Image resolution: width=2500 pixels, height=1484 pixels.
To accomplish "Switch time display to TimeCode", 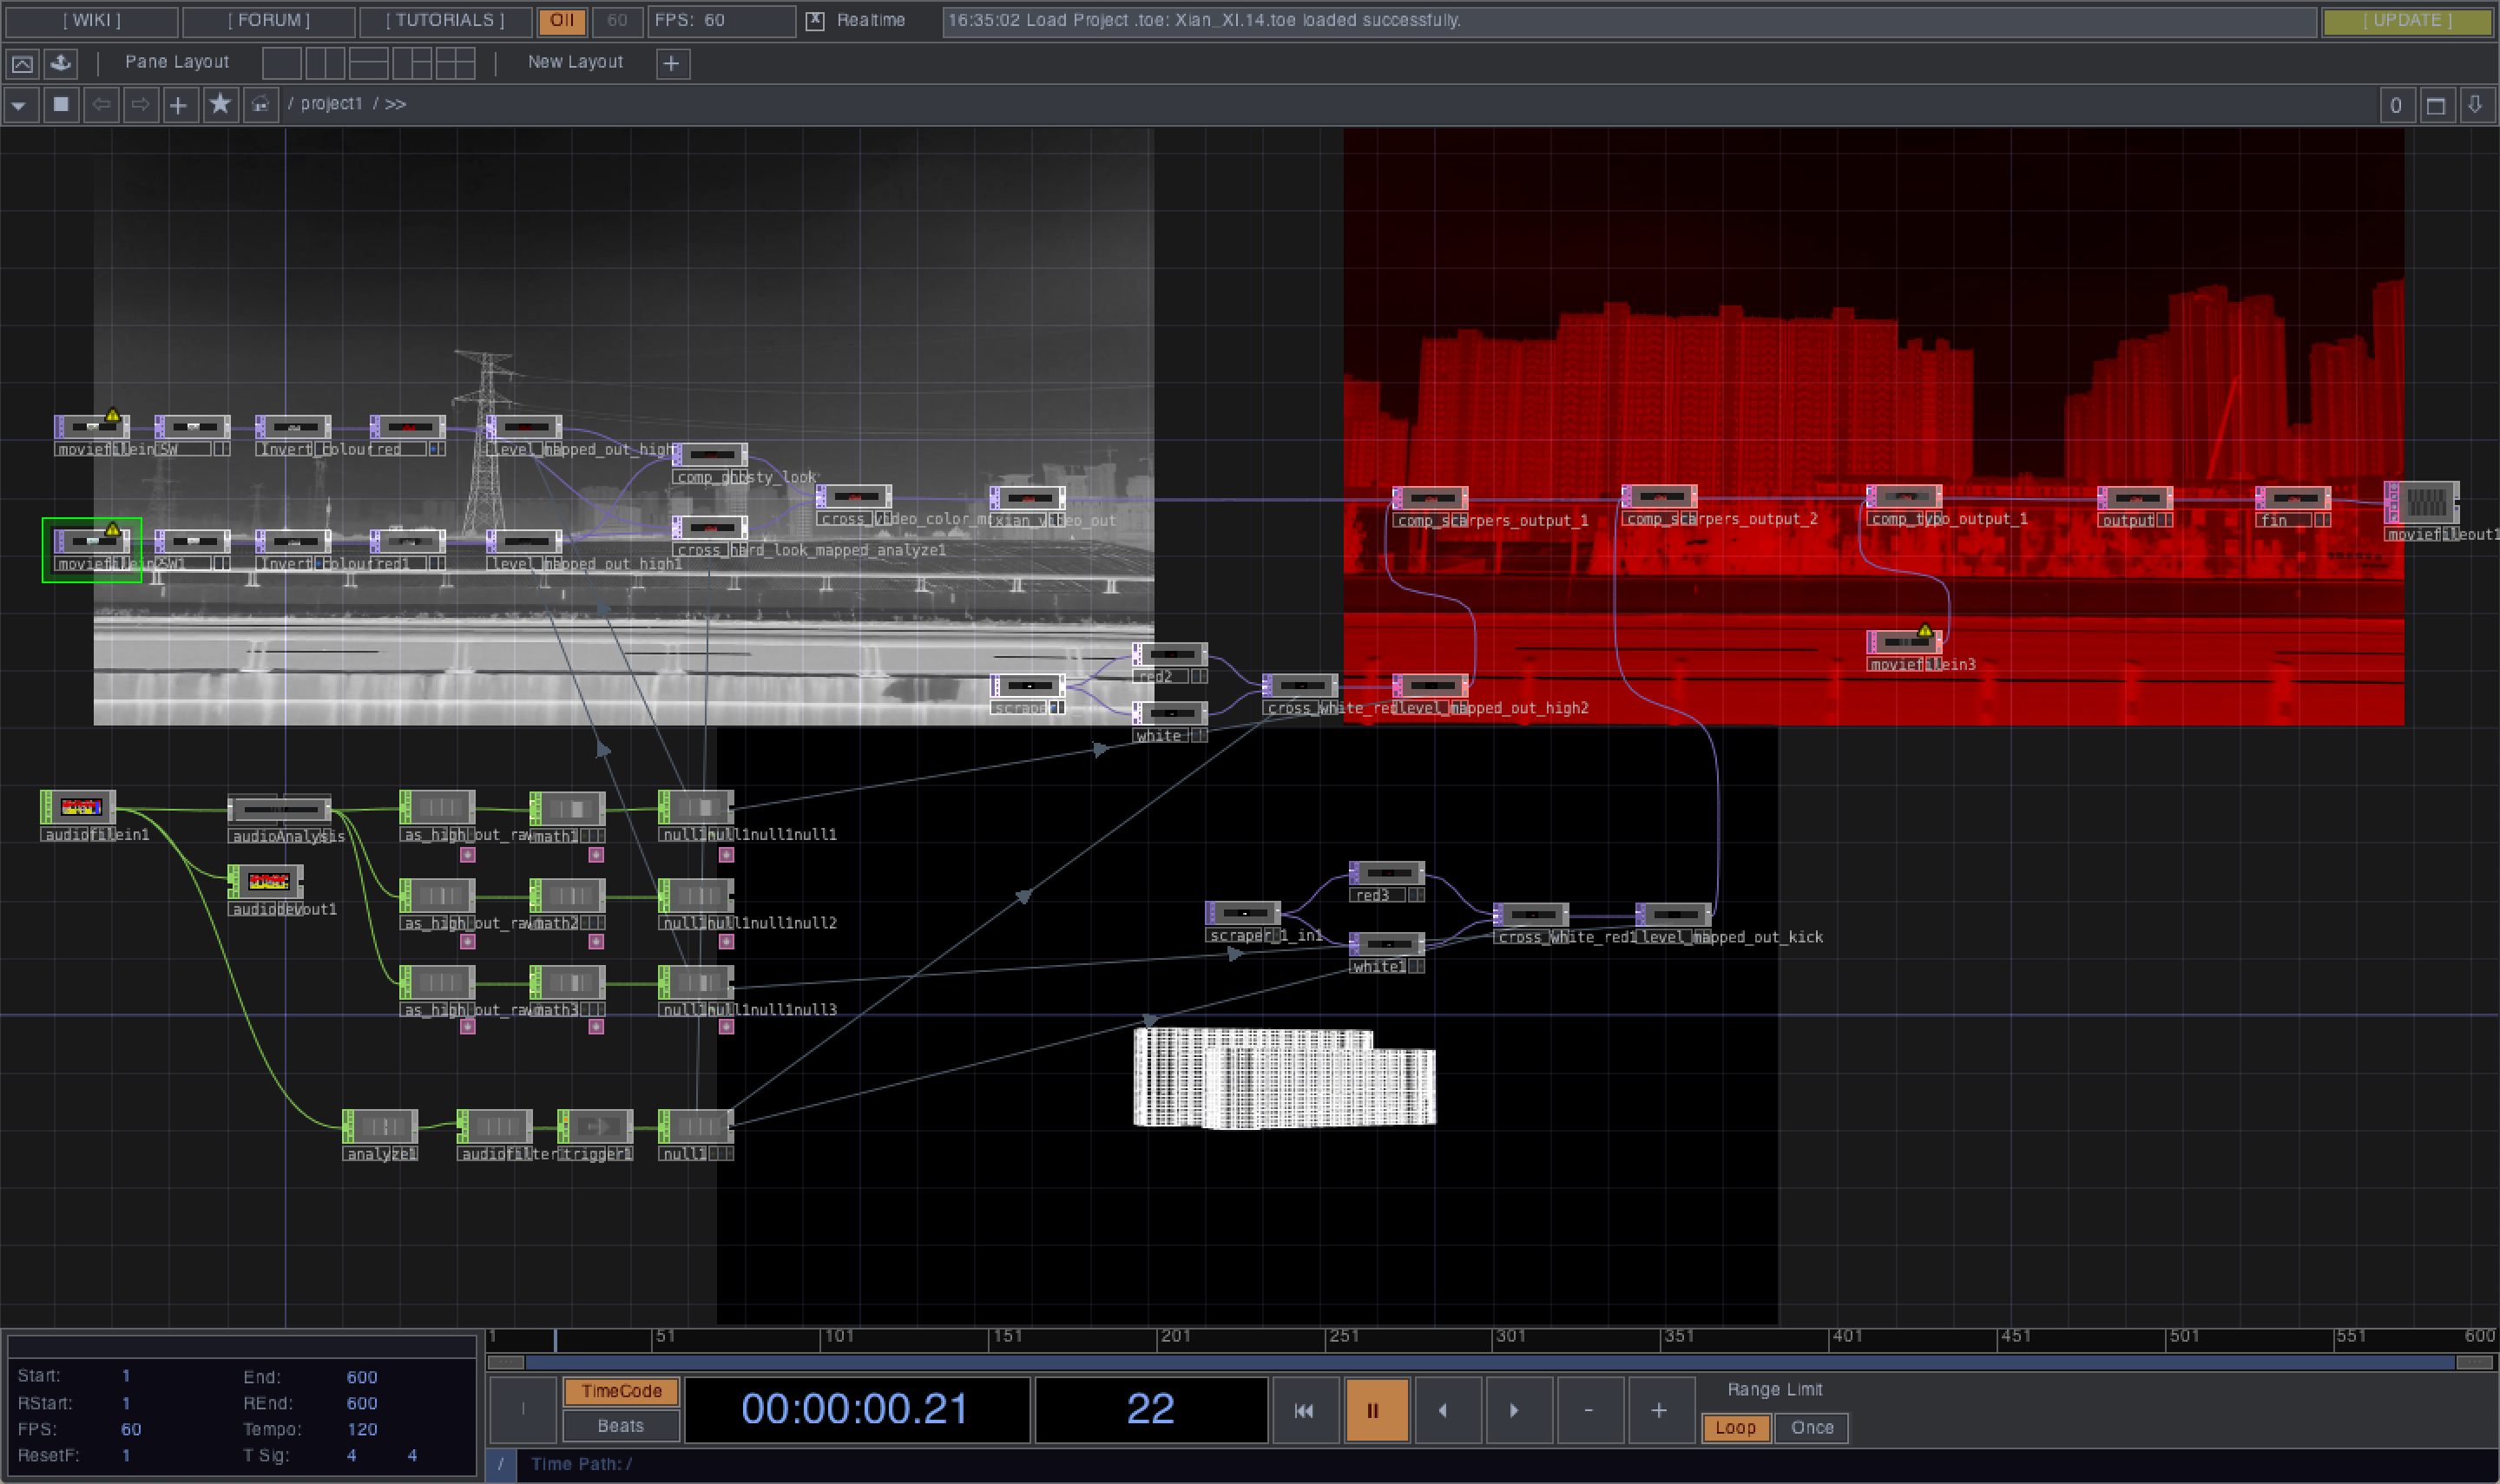I will click(x=621, y=1391).
